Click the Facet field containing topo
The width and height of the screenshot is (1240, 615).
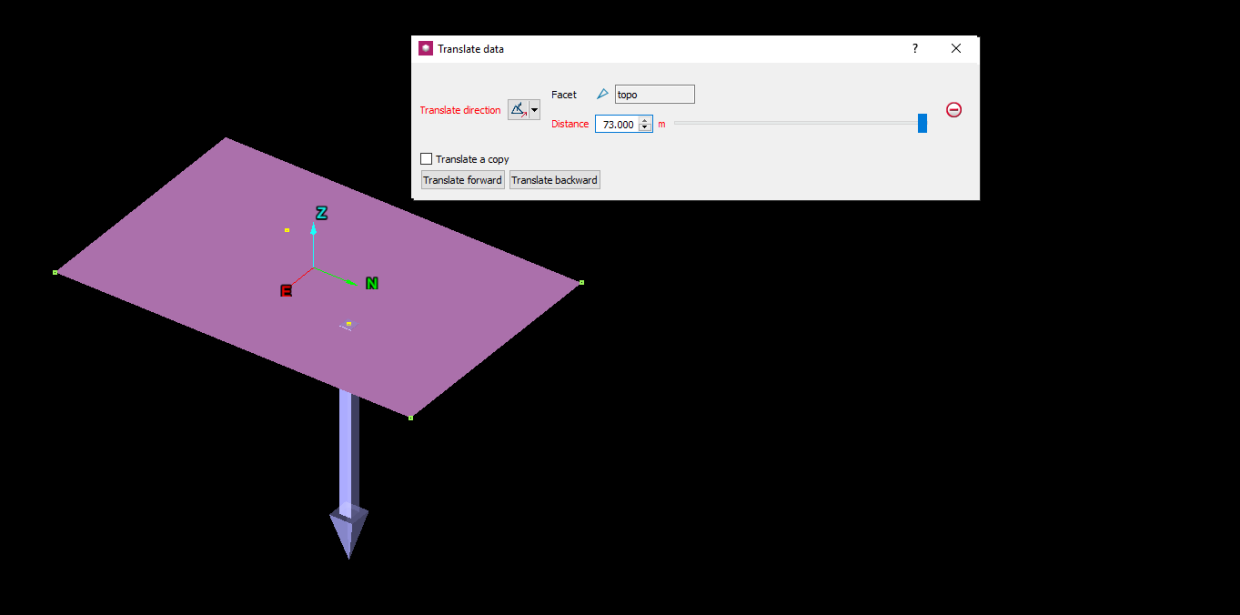654,94
